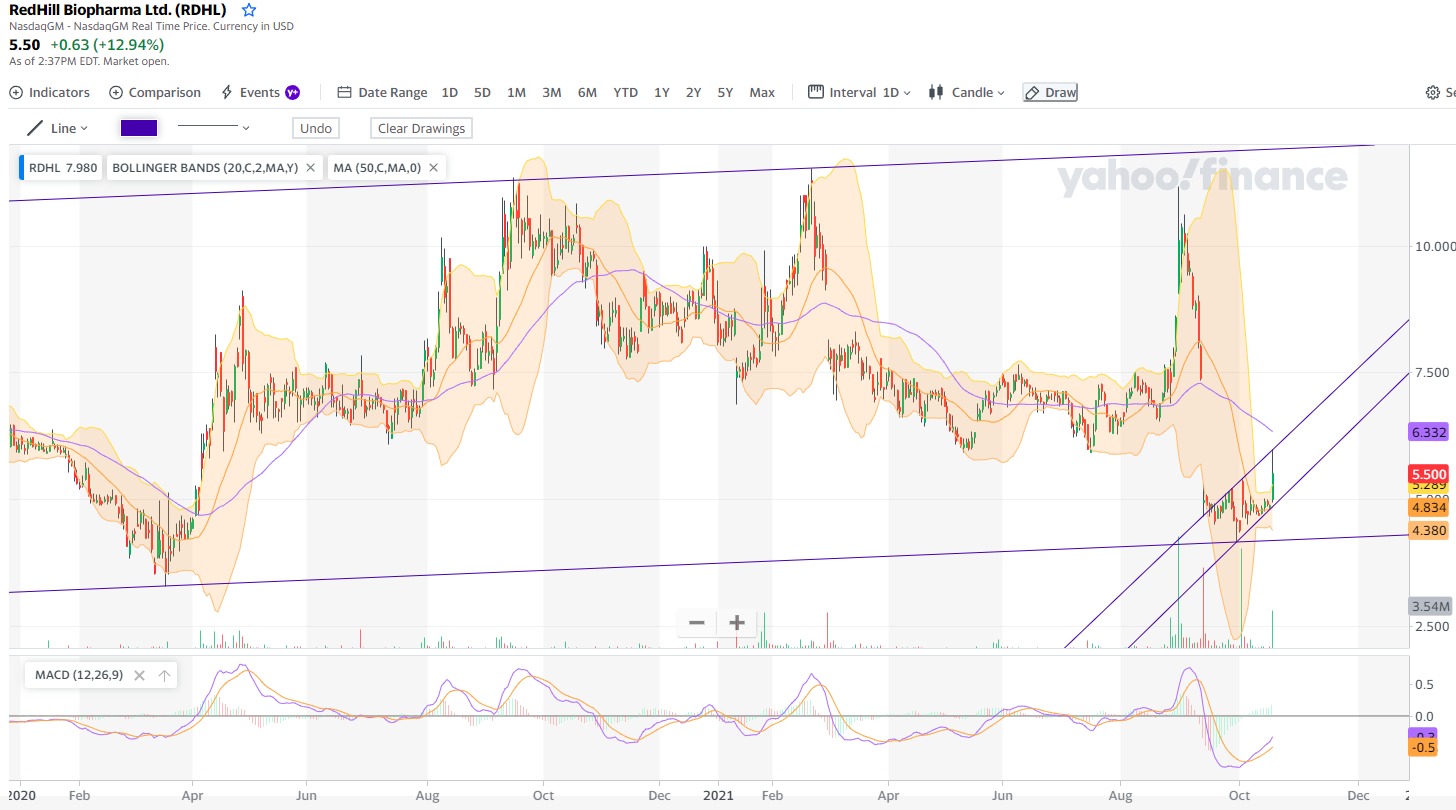
Task: Click the MACD (12,26,9) panel label
Action: (x=79, y=675)
